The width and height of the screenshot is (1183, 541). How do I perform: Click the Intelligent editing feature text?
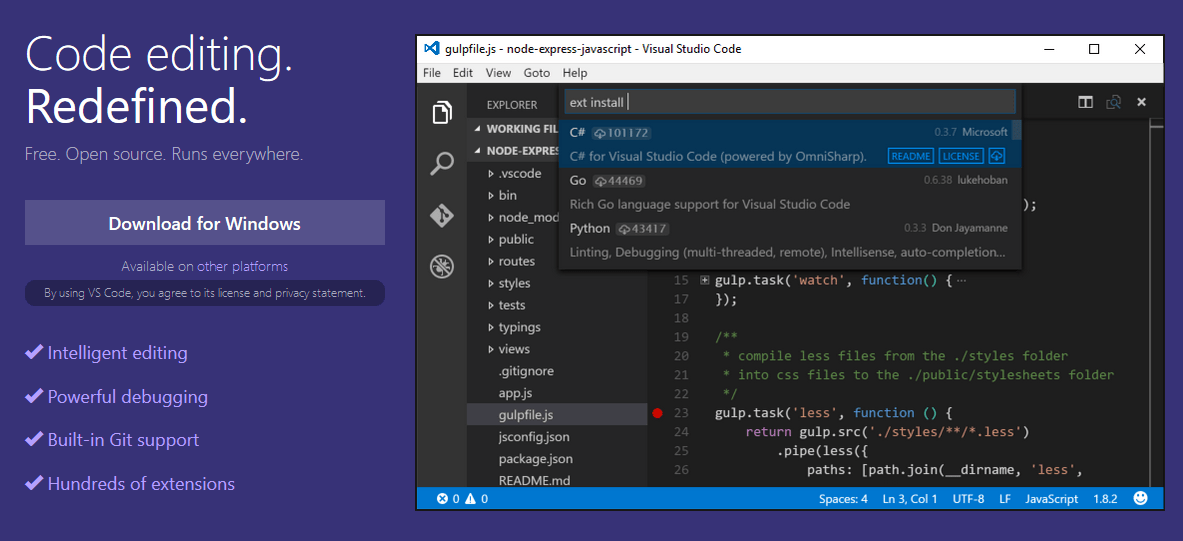[117, 353]
